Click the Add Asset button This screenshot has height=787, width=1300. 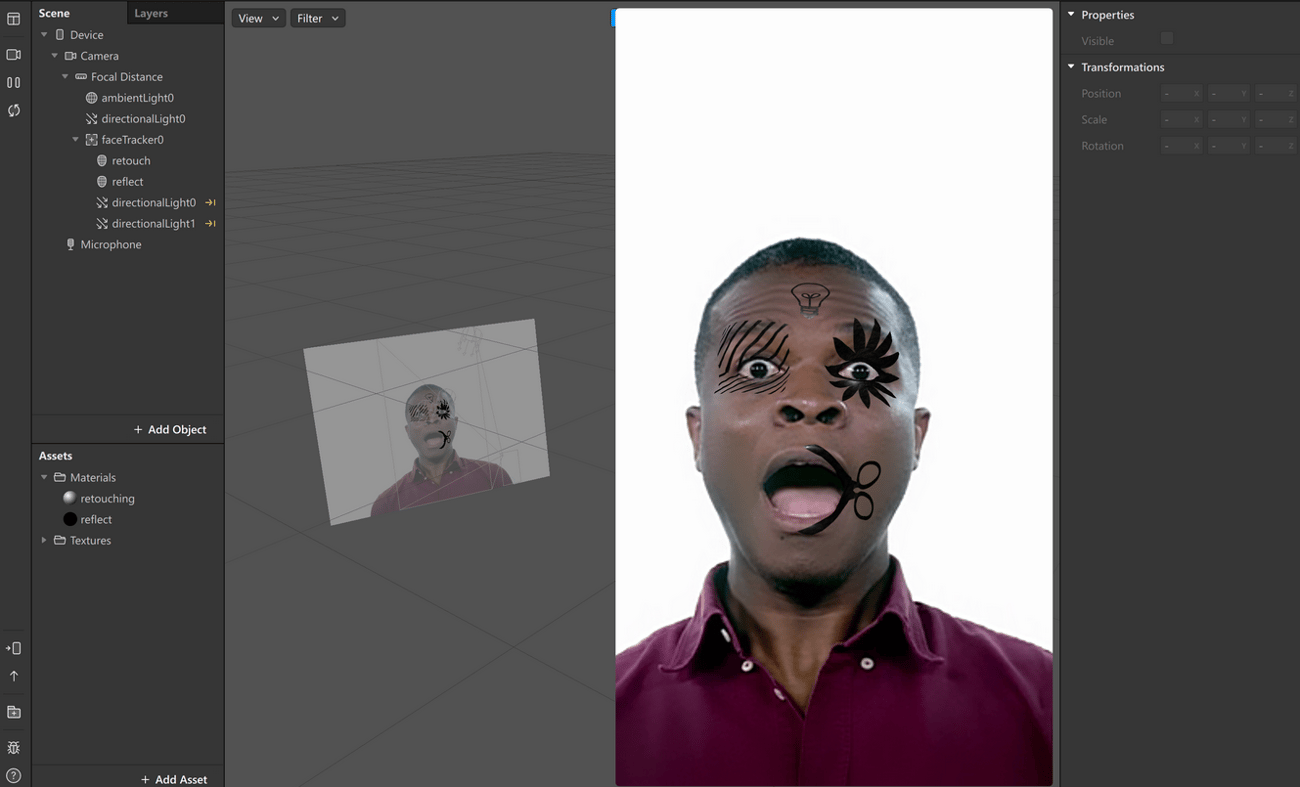click(172, 779)
